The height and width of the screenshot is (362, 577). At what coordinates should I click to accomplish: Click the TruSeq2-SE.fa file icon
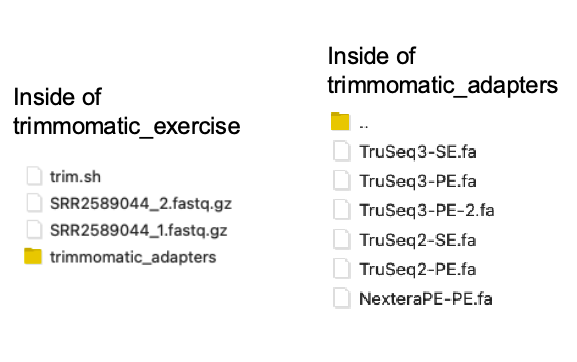341,239
